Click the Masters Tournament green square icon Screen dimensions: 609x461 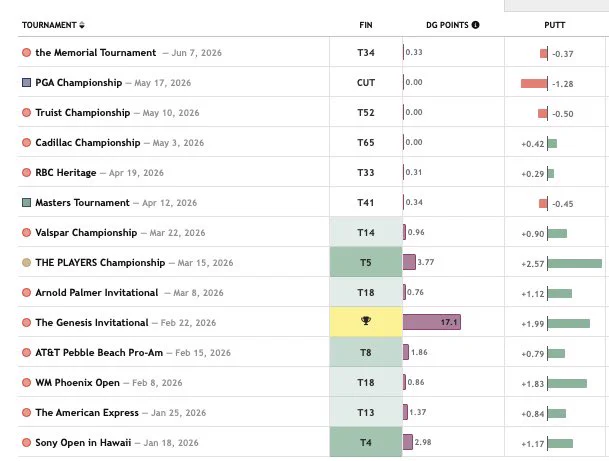pos(26,202)
